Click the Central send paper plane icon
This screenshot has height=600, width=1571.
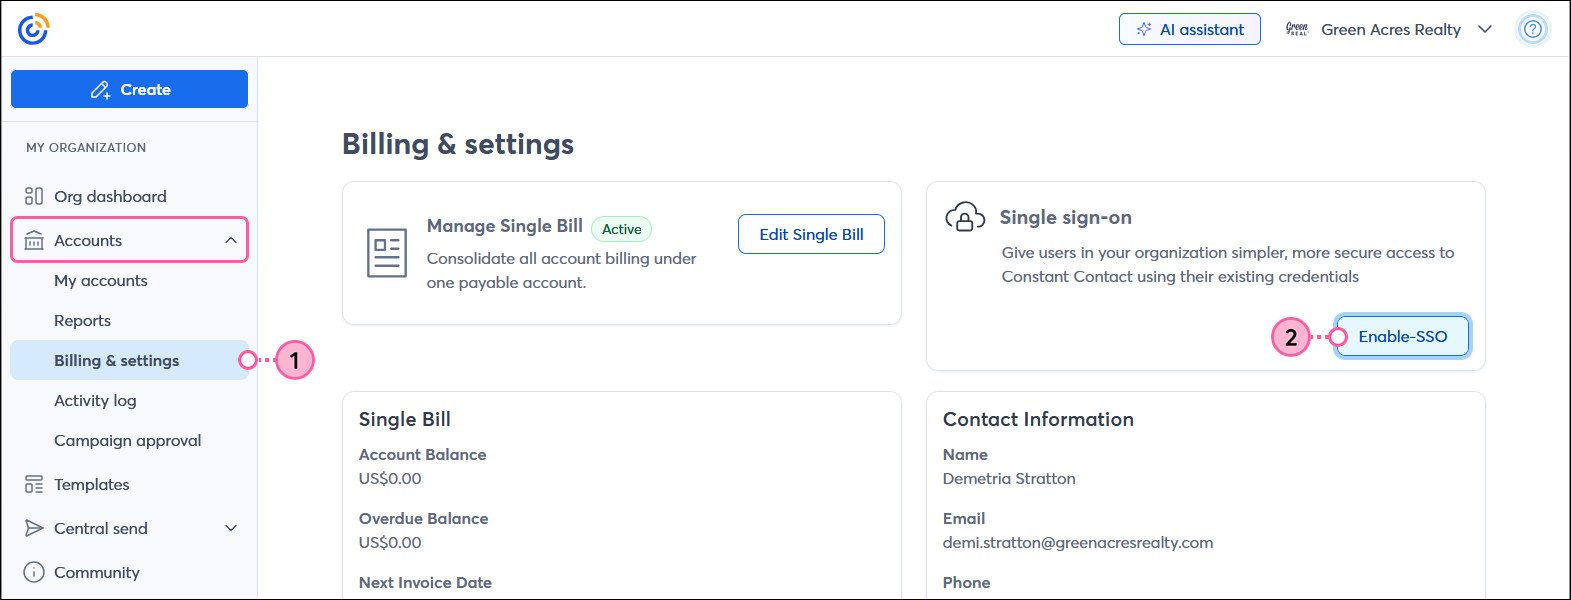pos(34,528)
